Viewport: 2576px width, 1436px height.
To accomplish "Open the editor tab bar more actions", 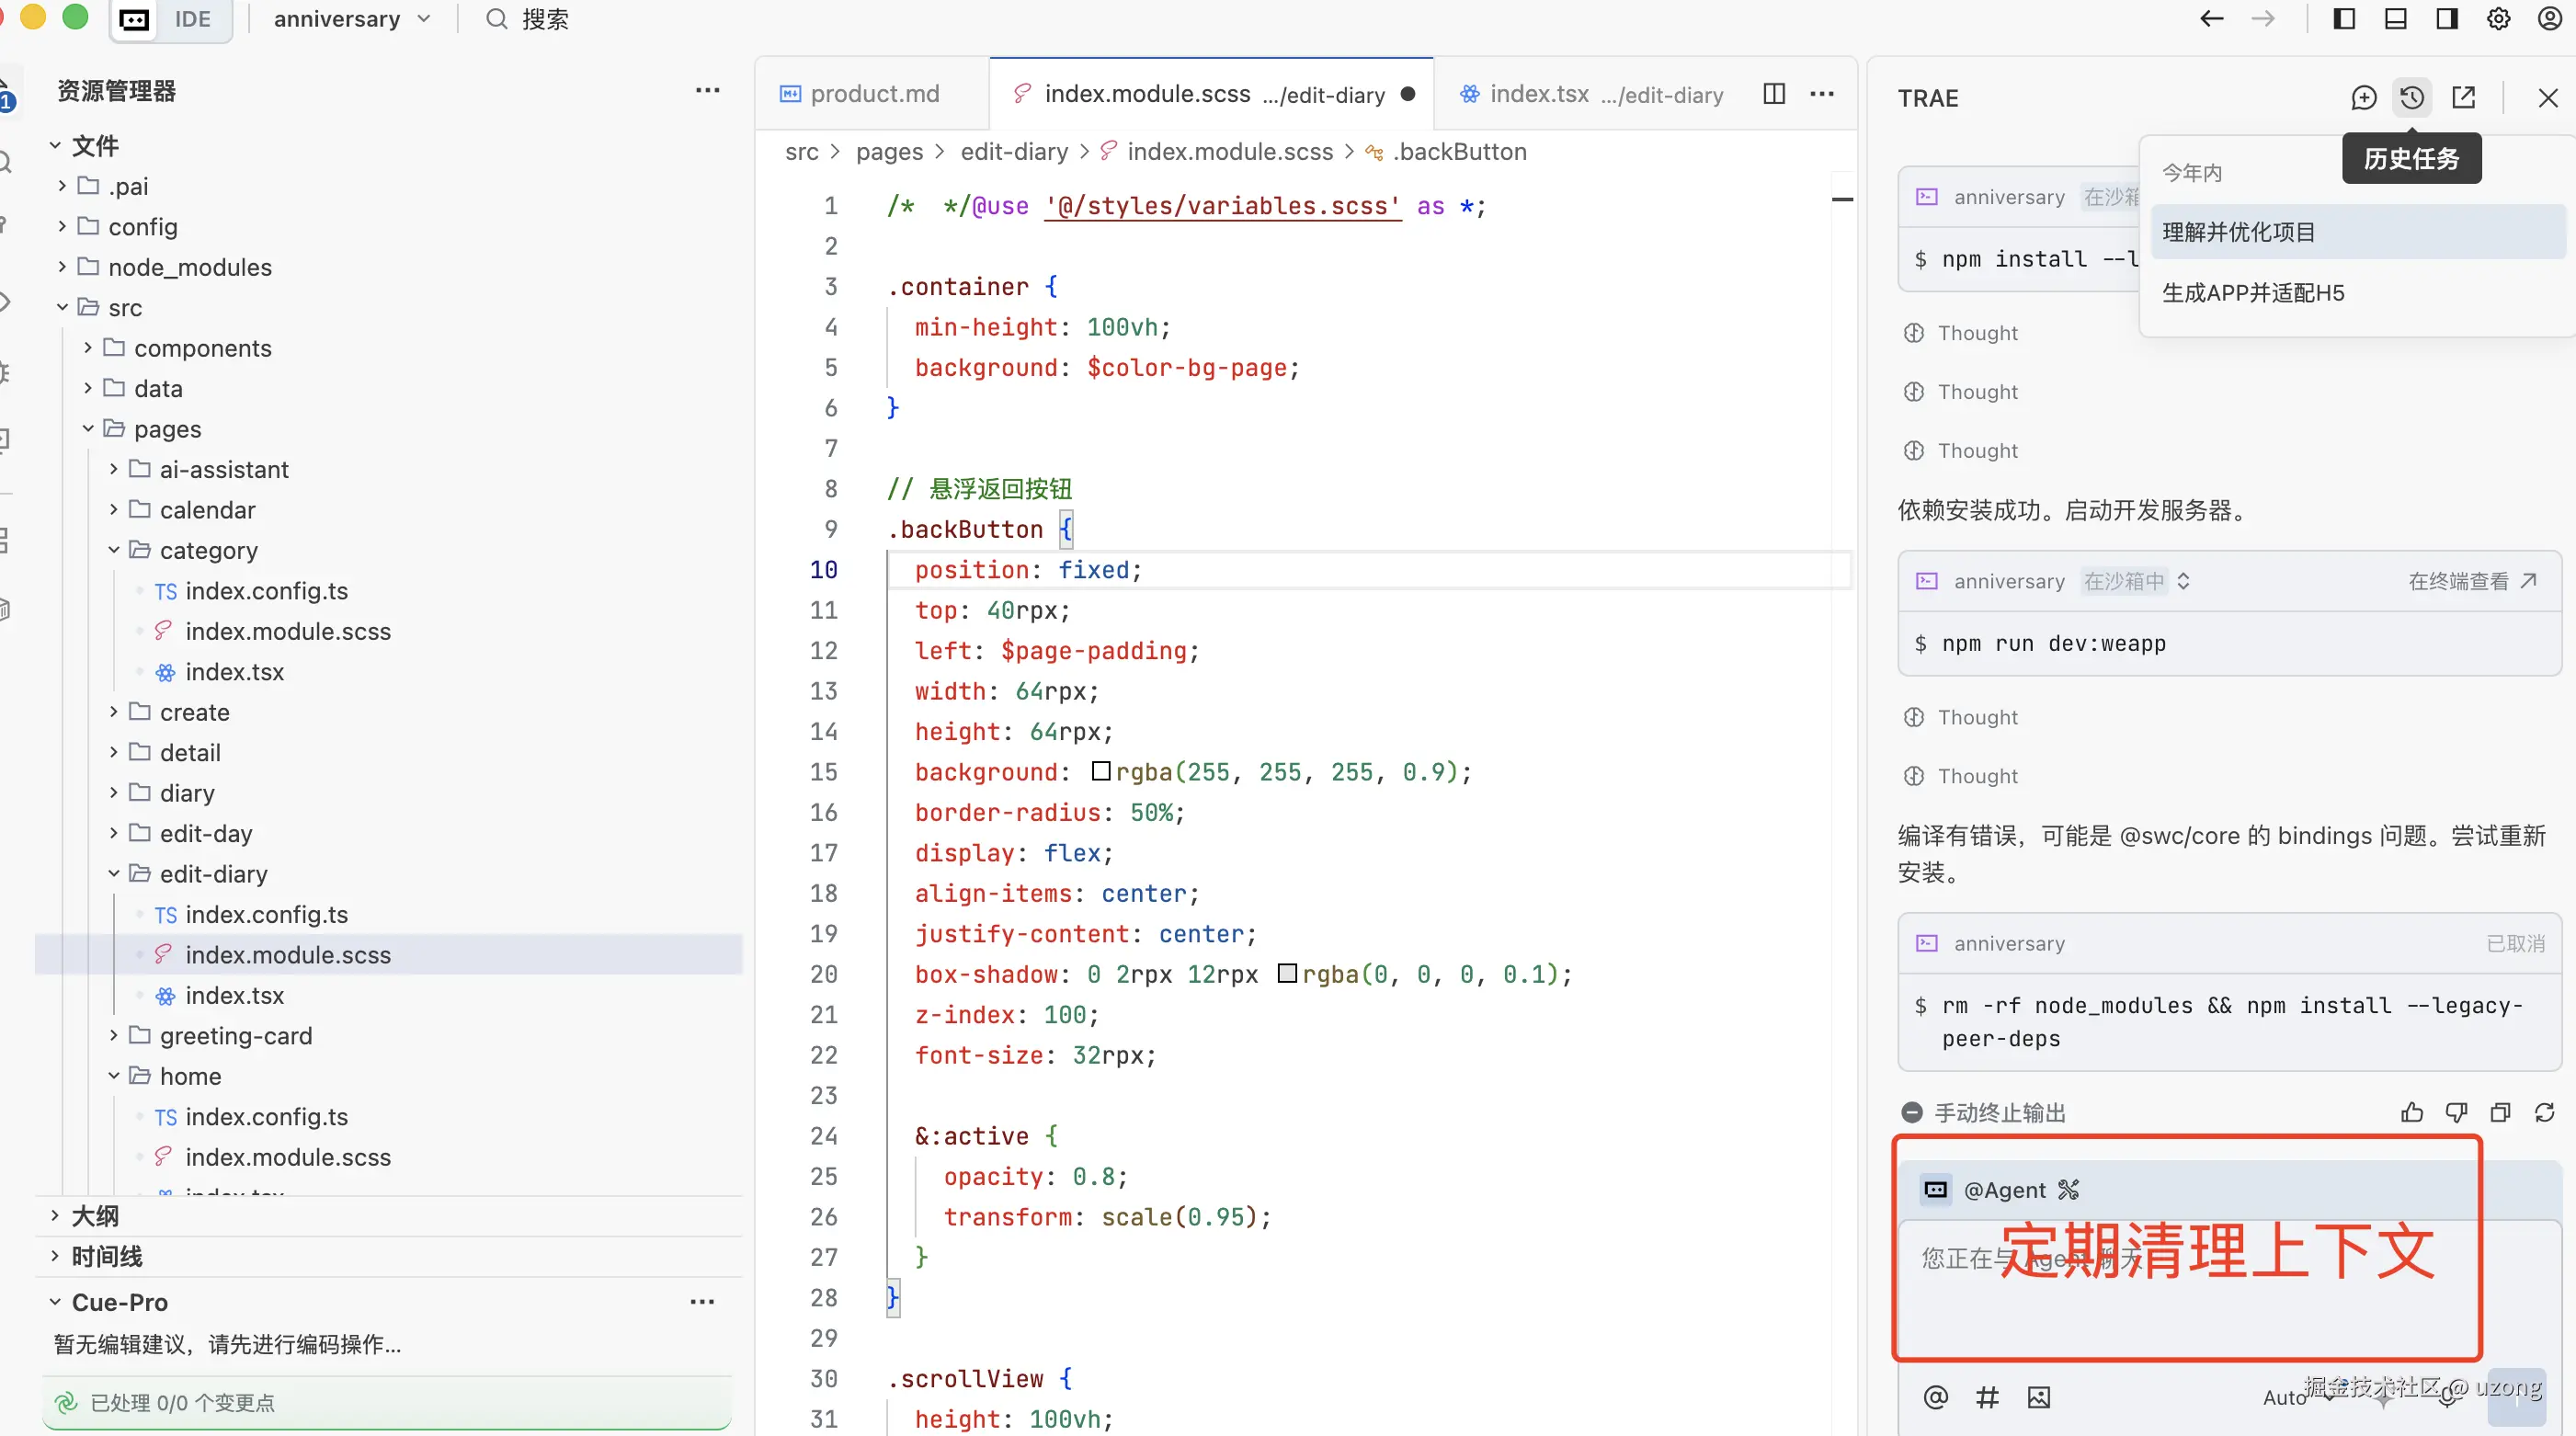I will click(1822, 94).
